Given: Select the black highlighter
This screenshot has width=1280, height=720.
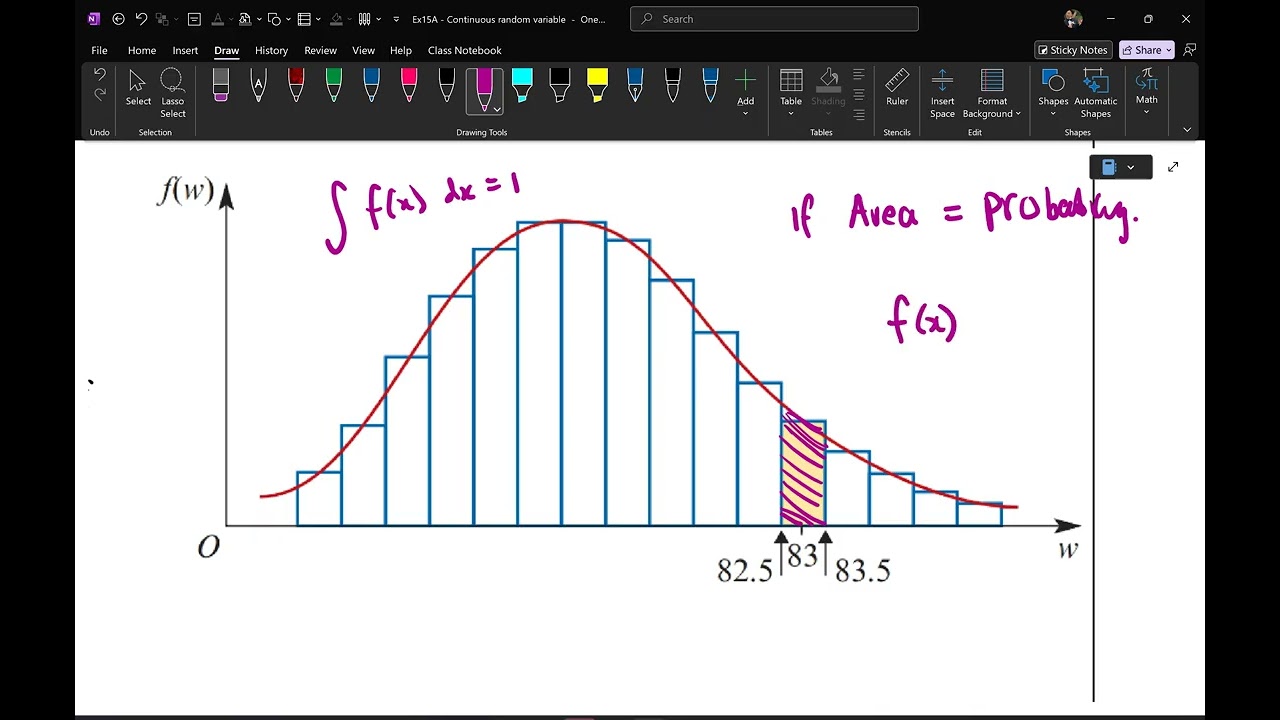Looking at the screenshot, I should pyautogui.click(x=559, y=85).
